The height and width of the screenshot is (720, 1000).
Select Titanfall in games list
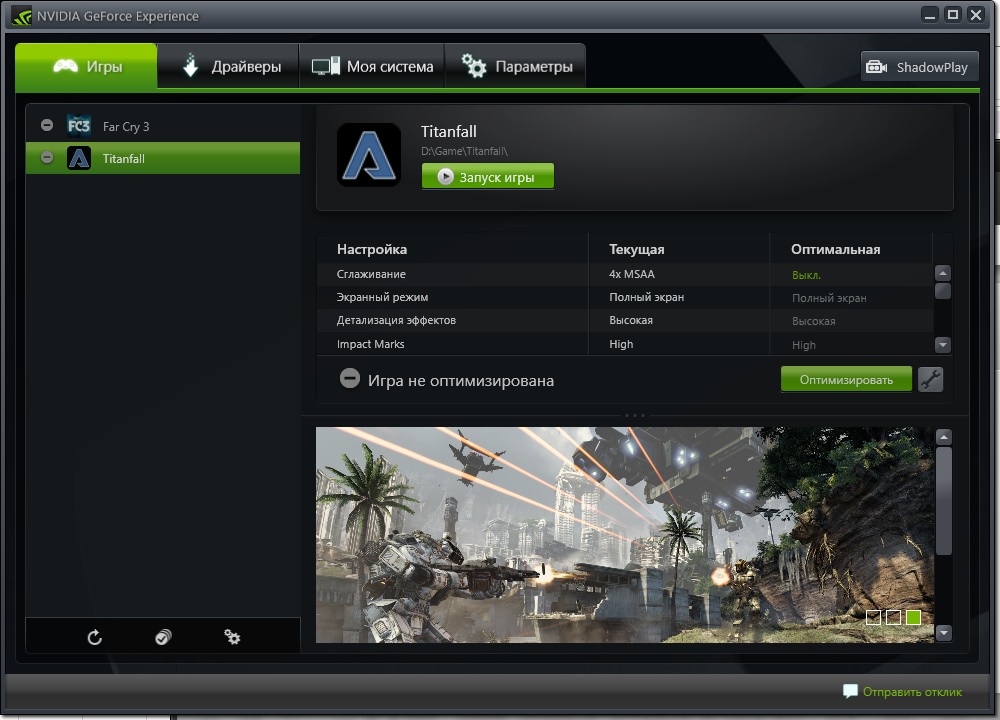tap(163, 158)
